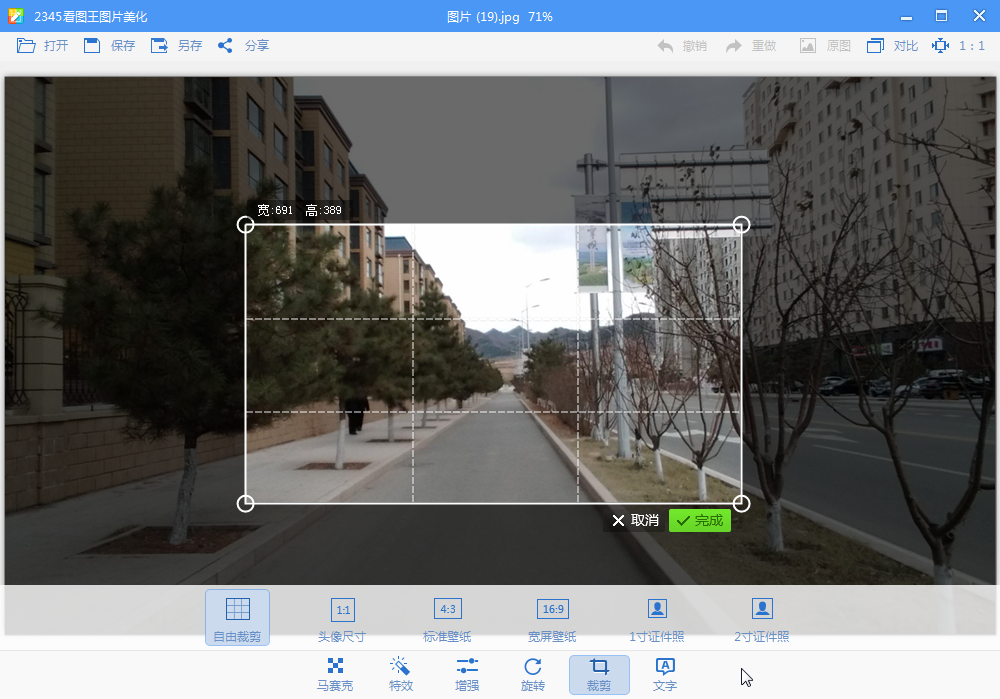This screenshot has width=1000, height=699.
Task: Select the 1-inch ID photo preset
Action: 657,617
